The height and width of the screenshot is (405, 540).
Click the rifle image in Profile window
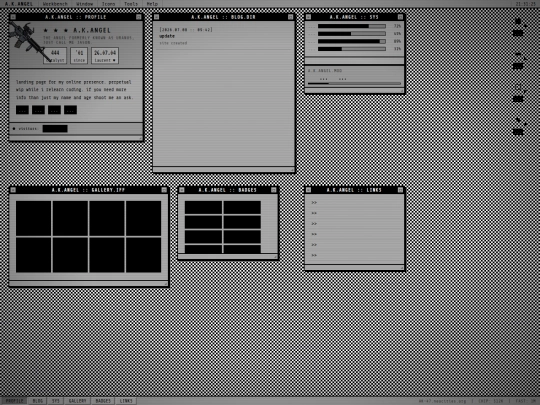point(29,41)
